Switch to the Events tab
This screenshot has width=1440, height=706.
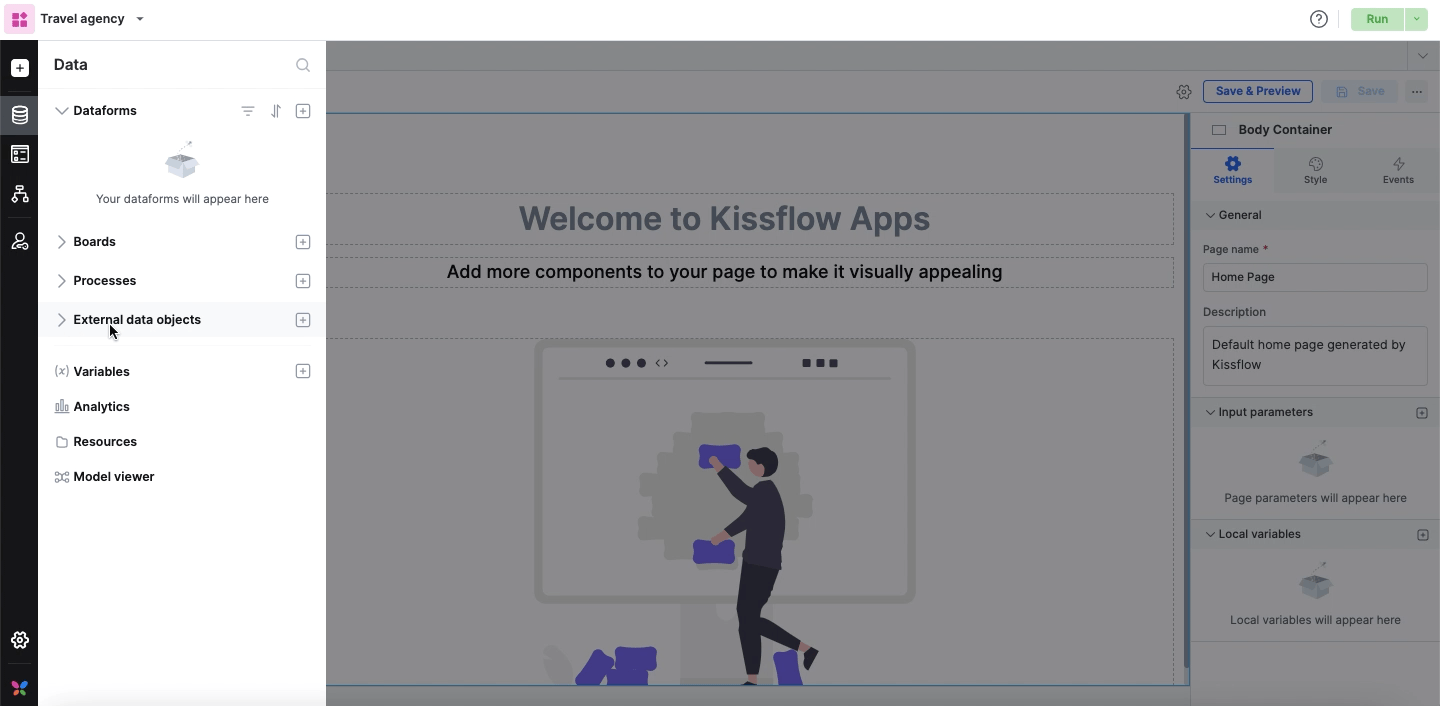coord(1398,170)
